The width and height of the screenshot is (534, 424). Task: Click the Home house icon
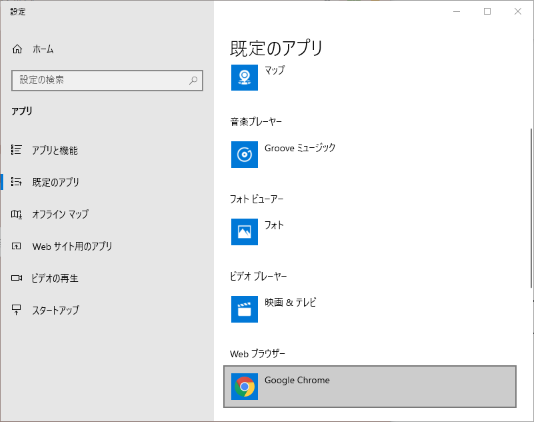(17, 49)
